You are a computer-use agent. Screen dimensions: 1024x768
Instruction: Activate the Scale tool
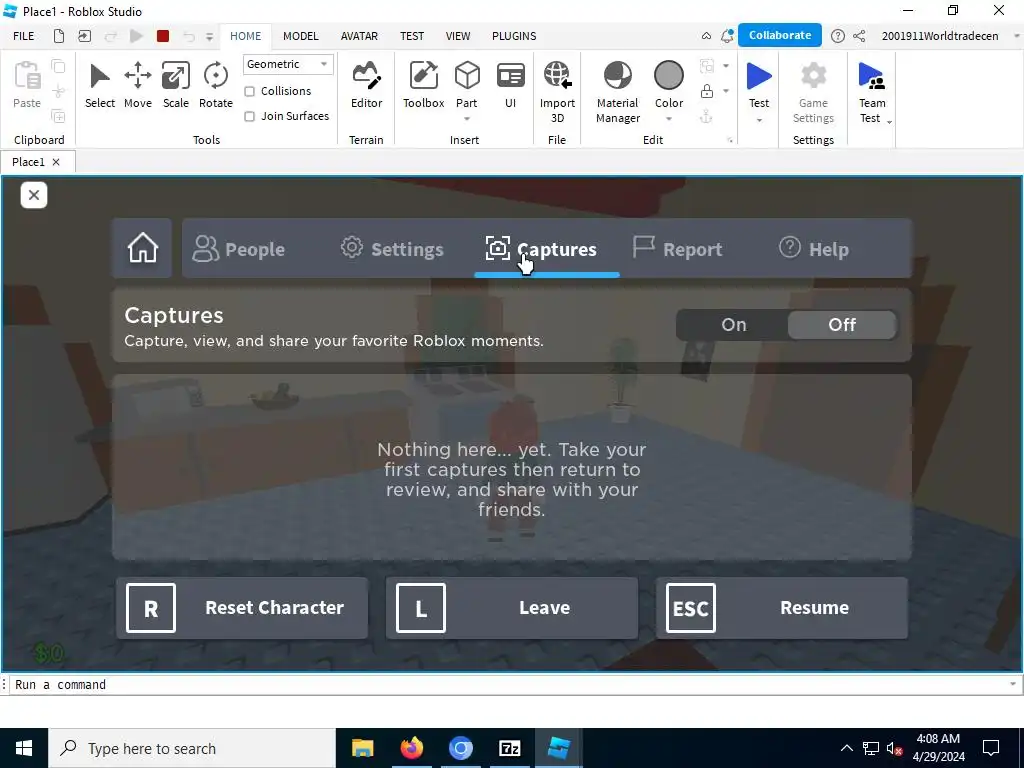click(x=176, y=85)
